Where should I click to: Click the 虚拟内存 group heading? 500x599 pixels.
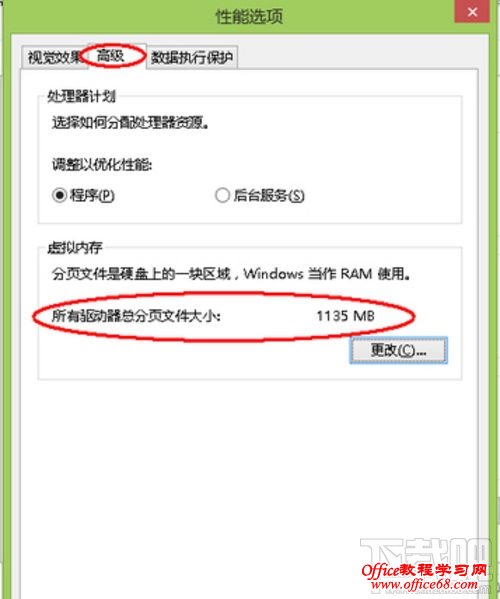click(x=75, y=248)
